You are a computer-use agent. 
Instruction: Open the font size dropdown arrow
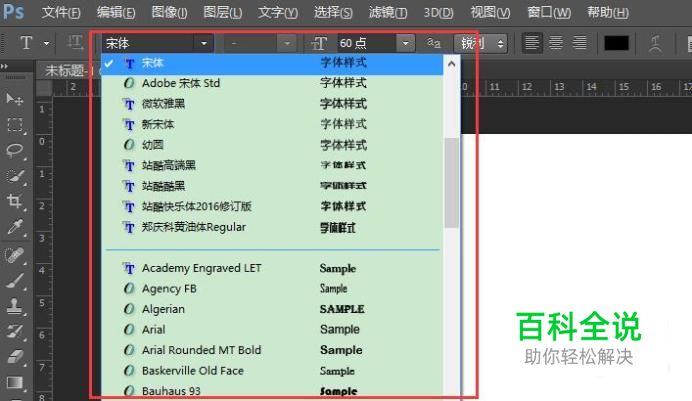point(405,43)
